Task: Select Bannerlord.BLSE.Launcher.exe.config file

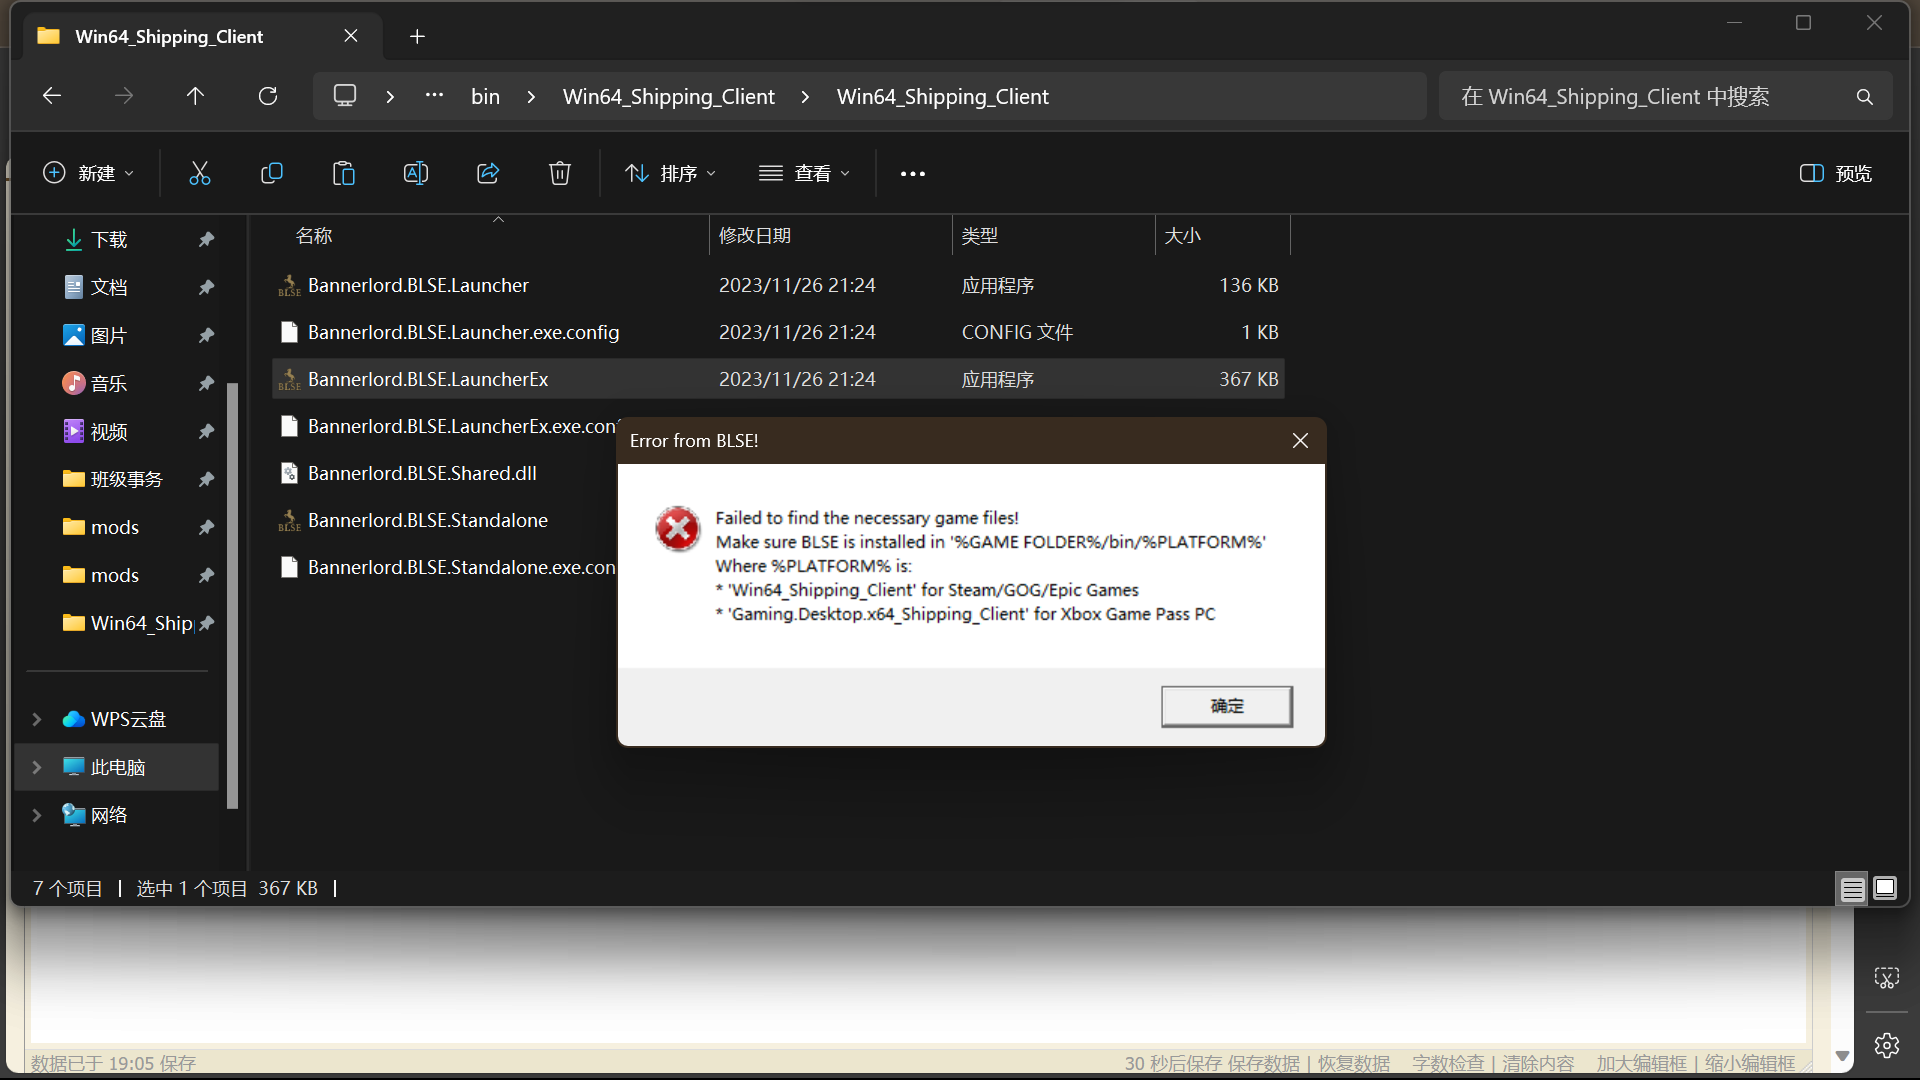Action: pos(778,332)
